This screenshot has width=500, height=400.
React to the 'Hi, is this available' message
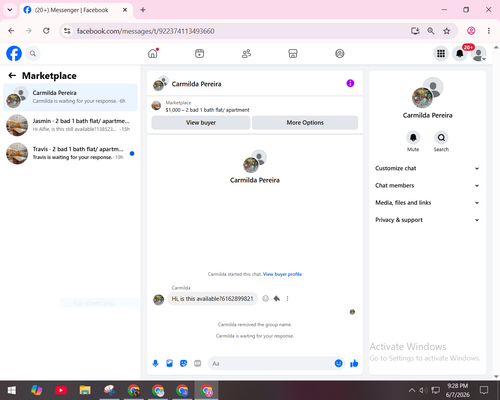(x=265, y=299)
